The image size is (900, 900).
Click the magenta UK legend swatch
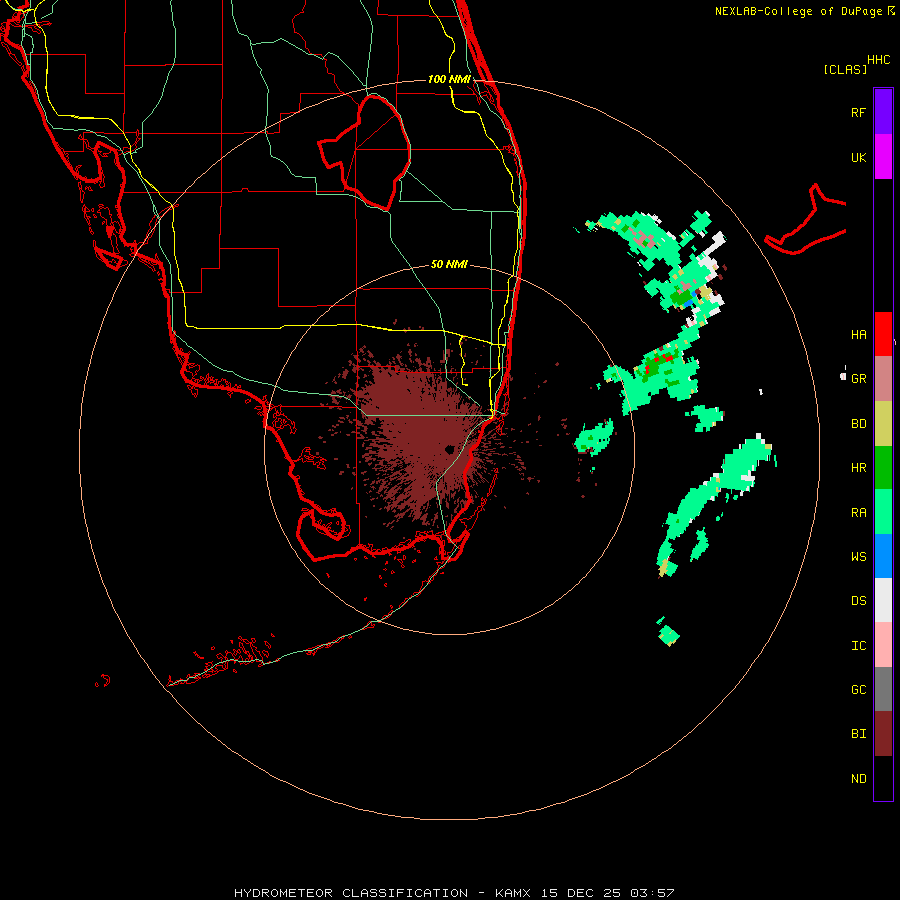click(883, 157)
